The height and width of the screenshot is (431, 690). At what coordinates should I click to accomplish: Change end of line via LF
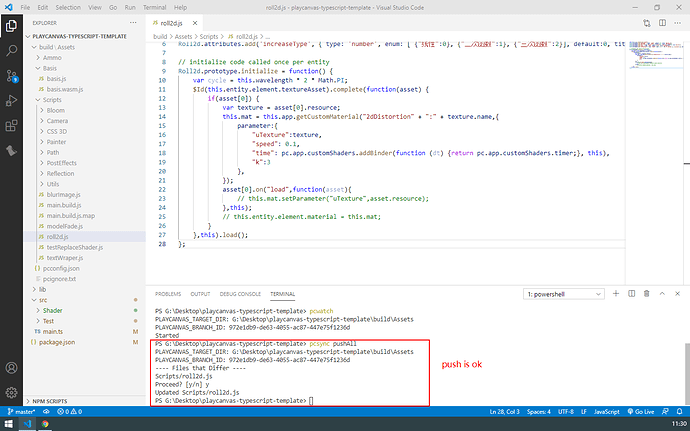tap(584, 412)
